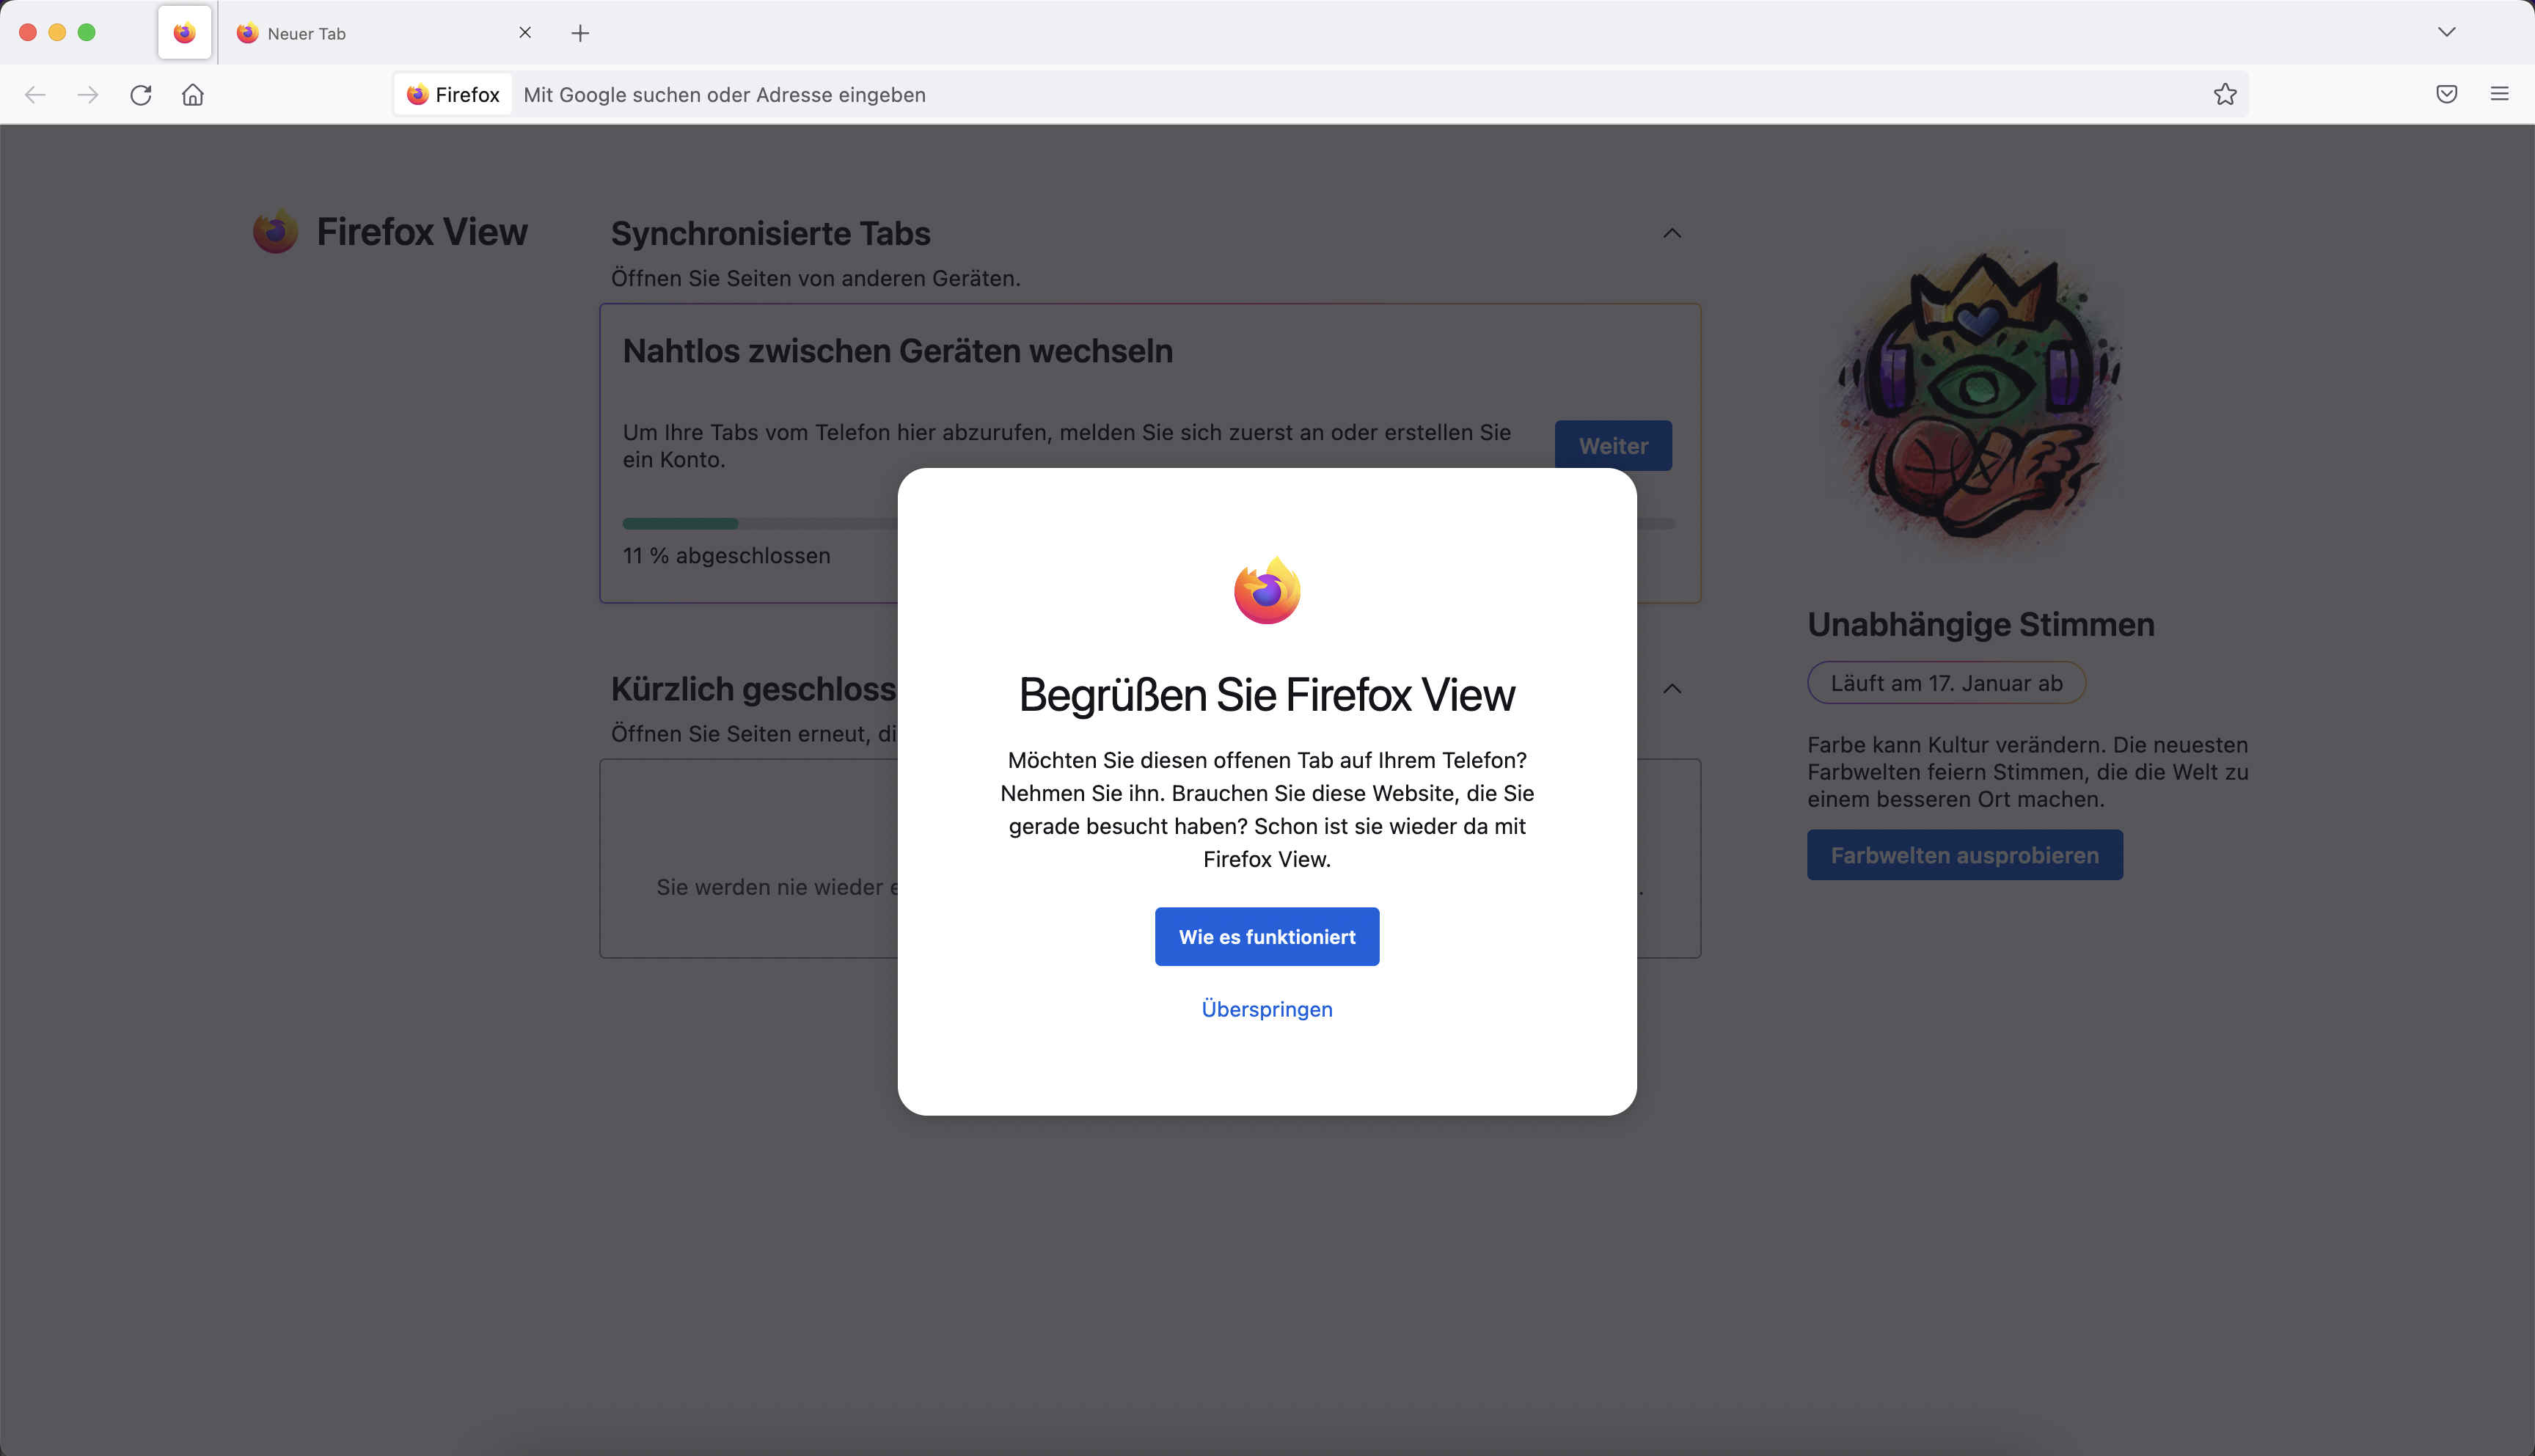This screenshot has width=2535, height=1456.
Task: Click the back navigation arrow
Action: pos(35,95)
